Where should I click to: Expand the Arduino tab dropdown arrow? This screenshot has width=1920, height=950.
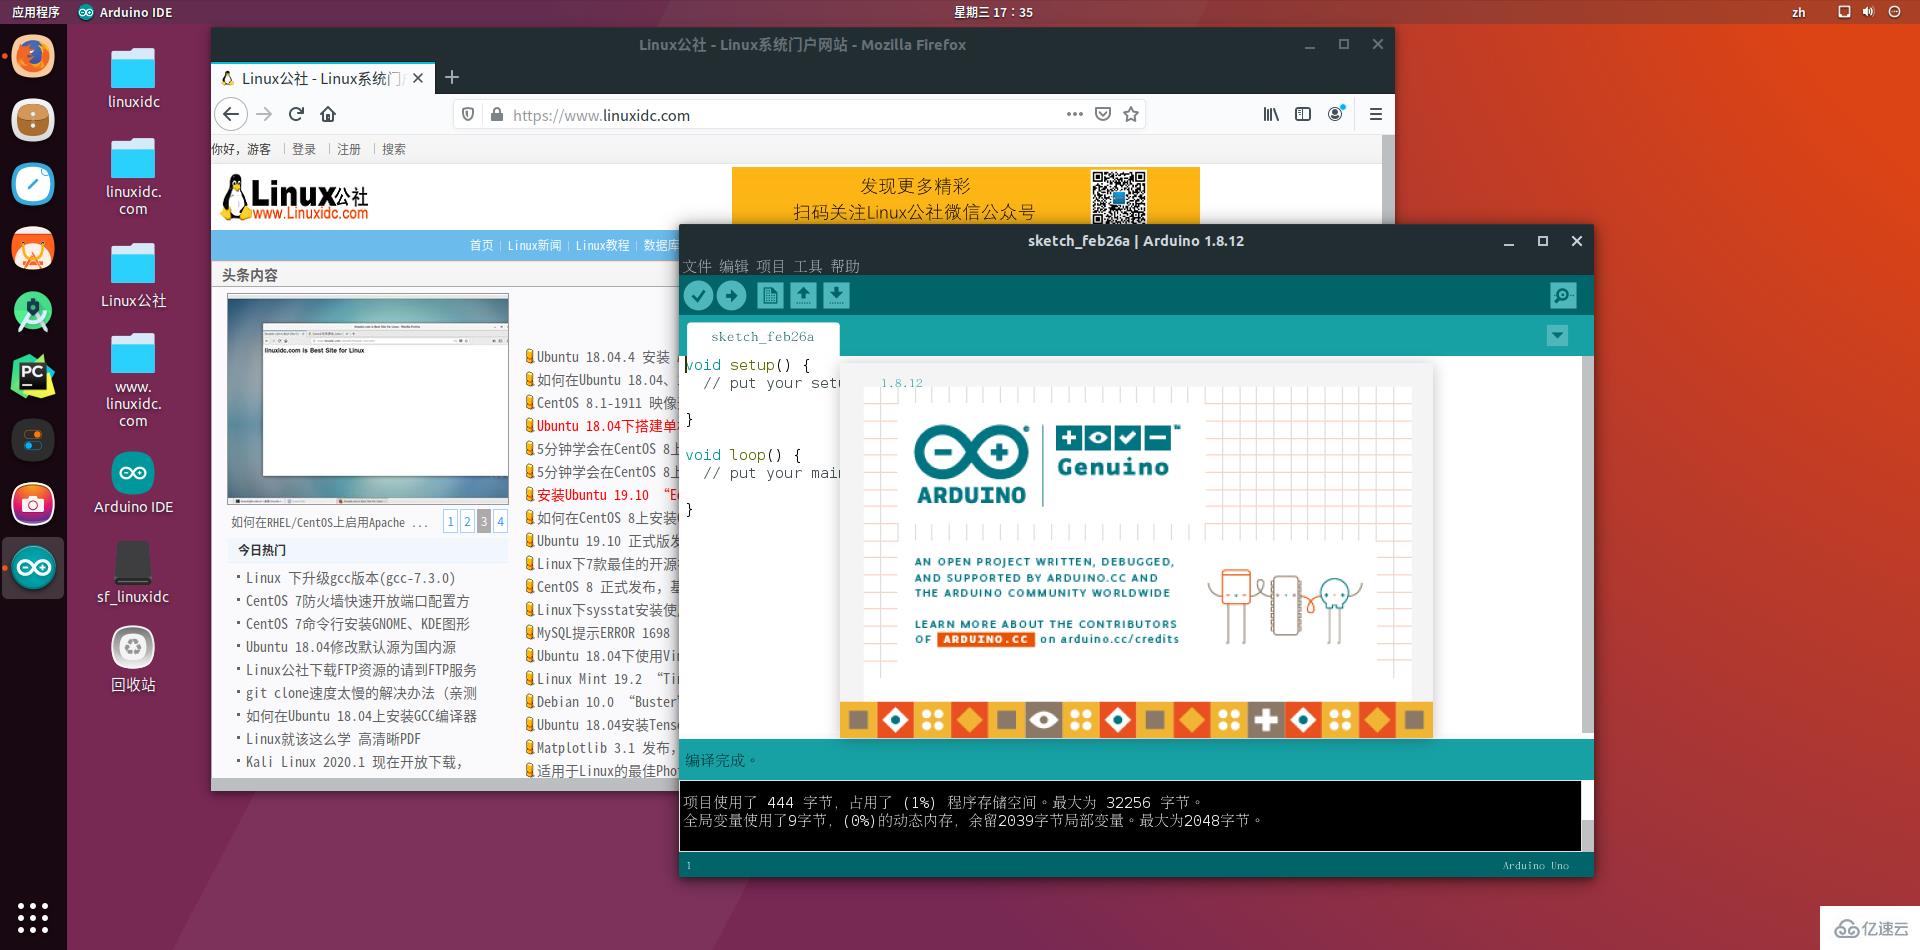[x=1557, y=336]
